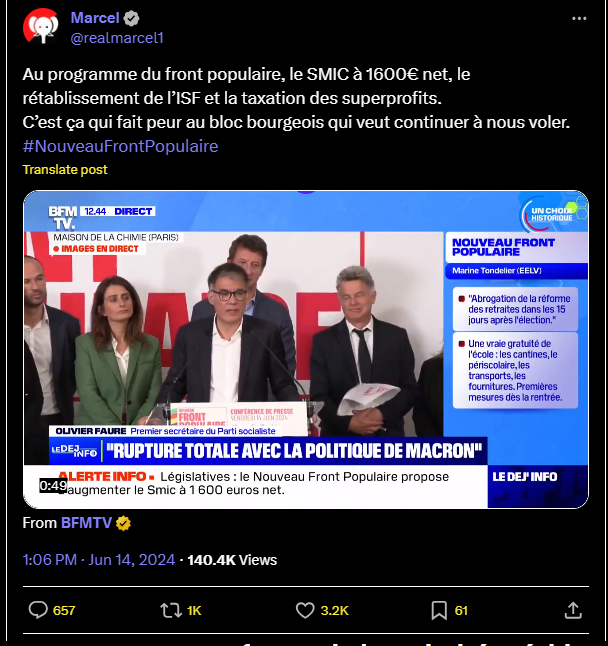Click BFMTV gold verified badge
608x646 pixels.
point(123,523)
